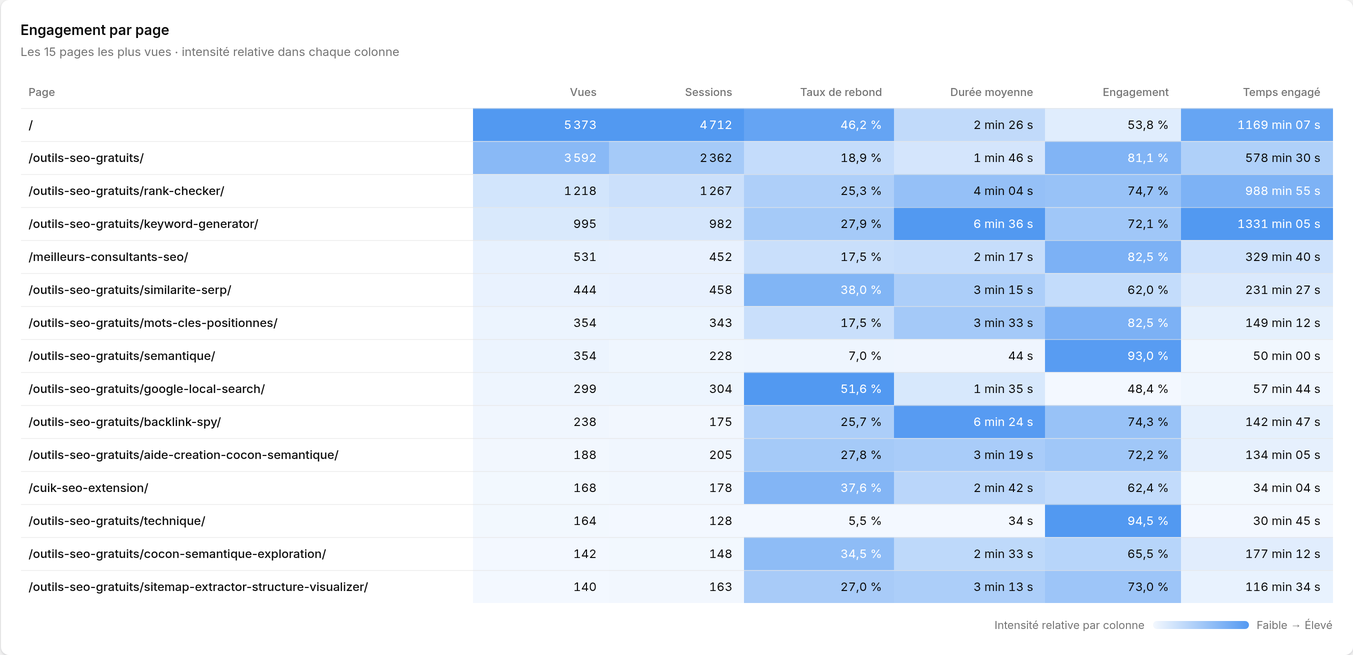1353x655 pixels.
Task: Click the Faible → Élevé legend label
Action: (x=1294, y=625)
